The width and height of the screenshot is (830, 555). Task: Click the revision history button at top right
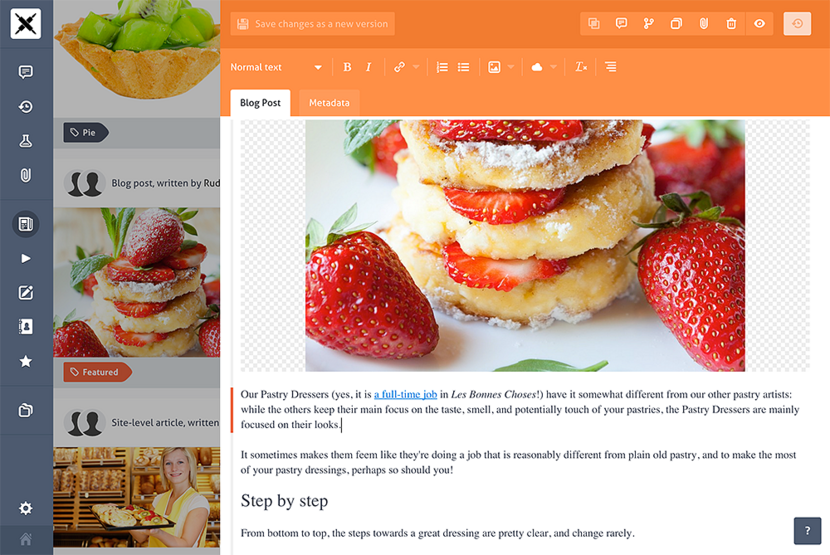tap(797, 24)
